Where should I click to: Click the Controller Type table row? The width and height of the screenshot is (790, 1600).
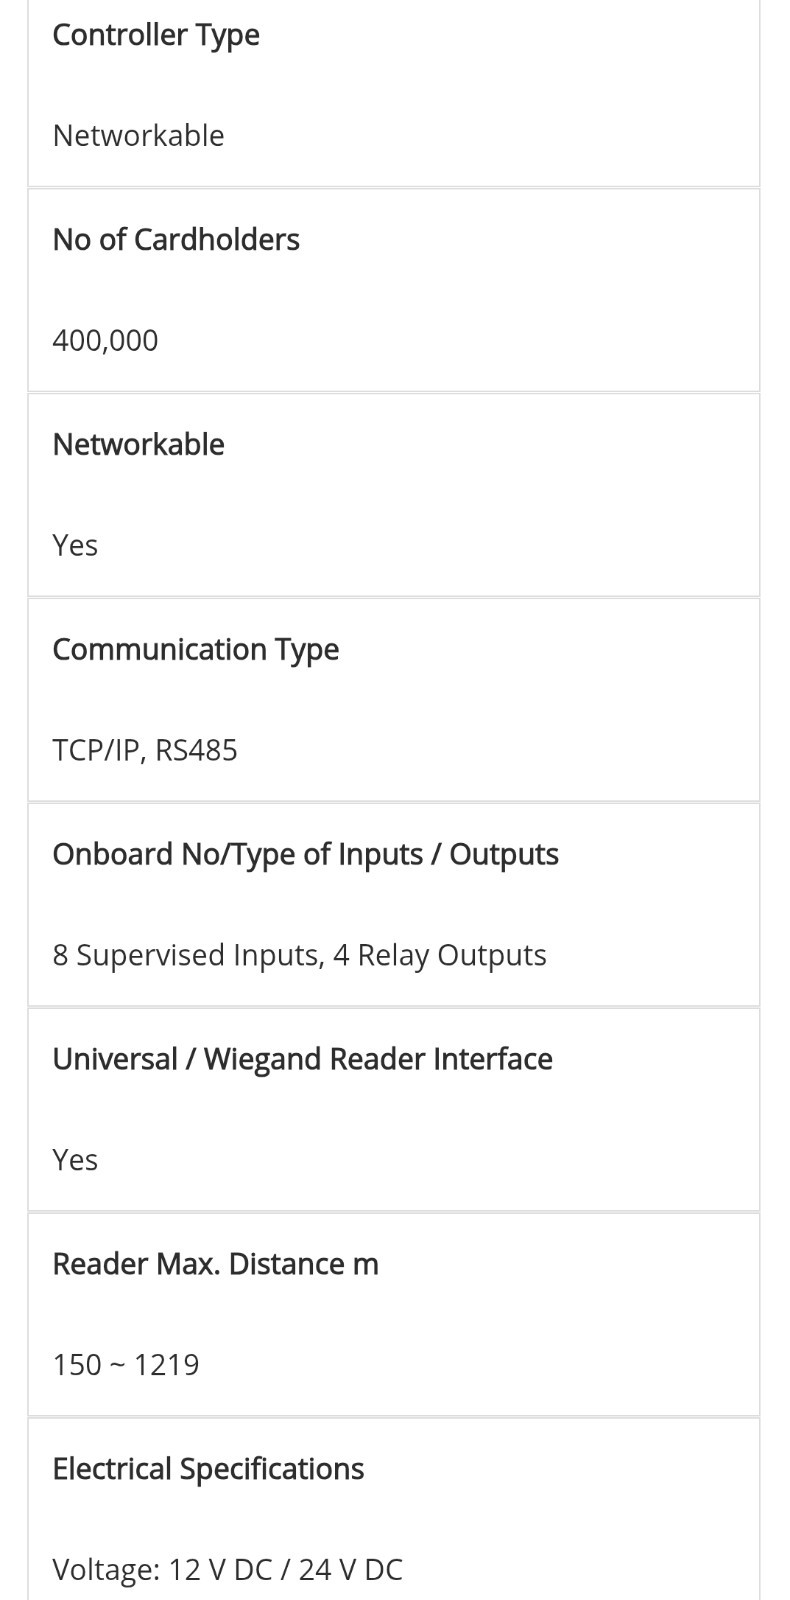point(394,93)
